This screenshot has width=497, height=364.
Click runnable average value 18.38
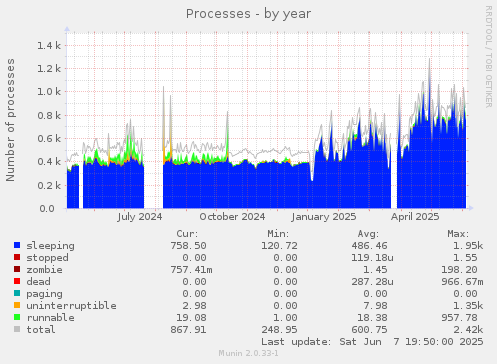372,318
